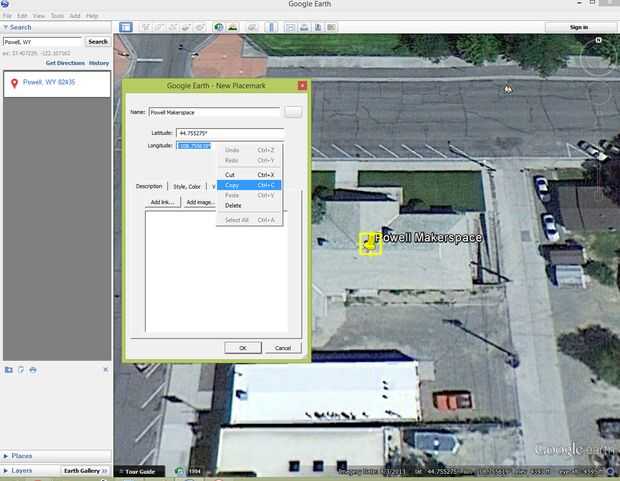This screenshot has height=481, width=620.
Task: Click the historical imagery 1994 date icon in status bar
Action: point(179,471)
